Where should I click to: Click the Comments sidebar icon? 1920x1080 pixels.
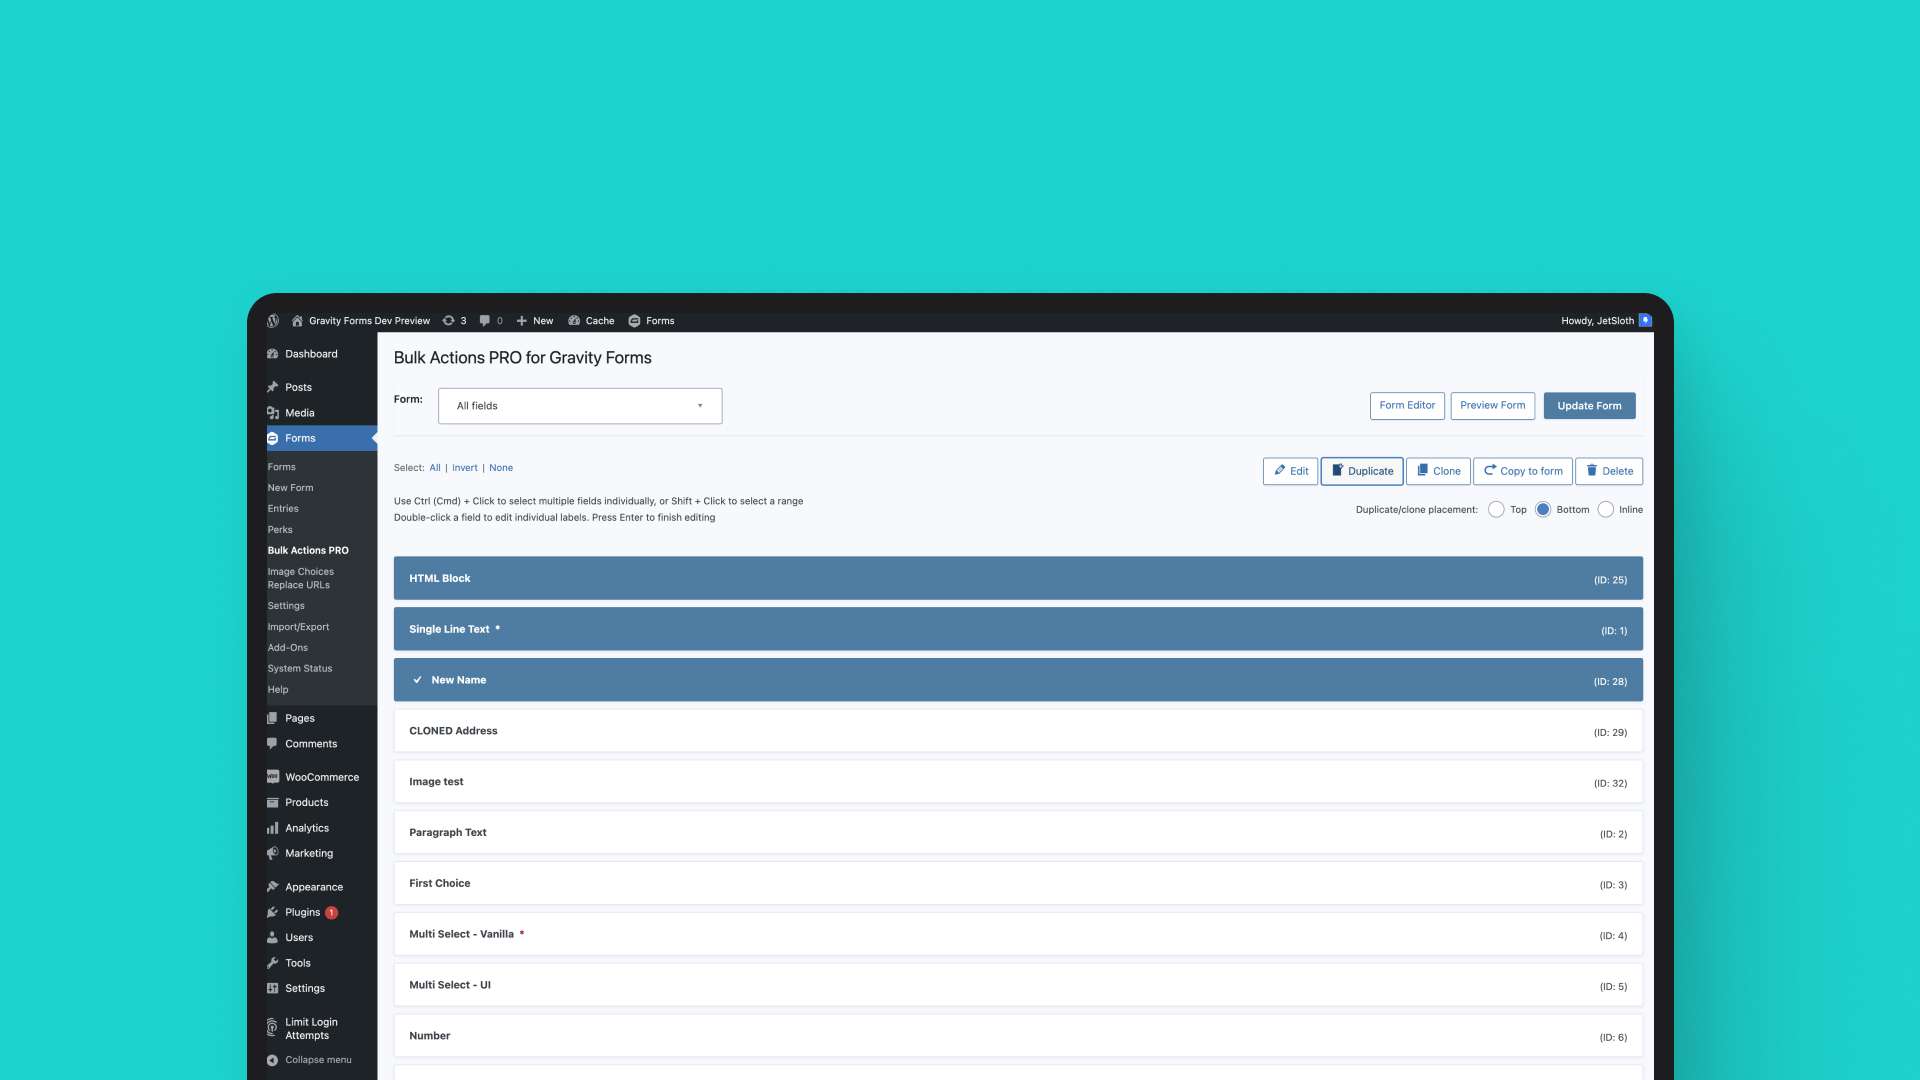272,744
